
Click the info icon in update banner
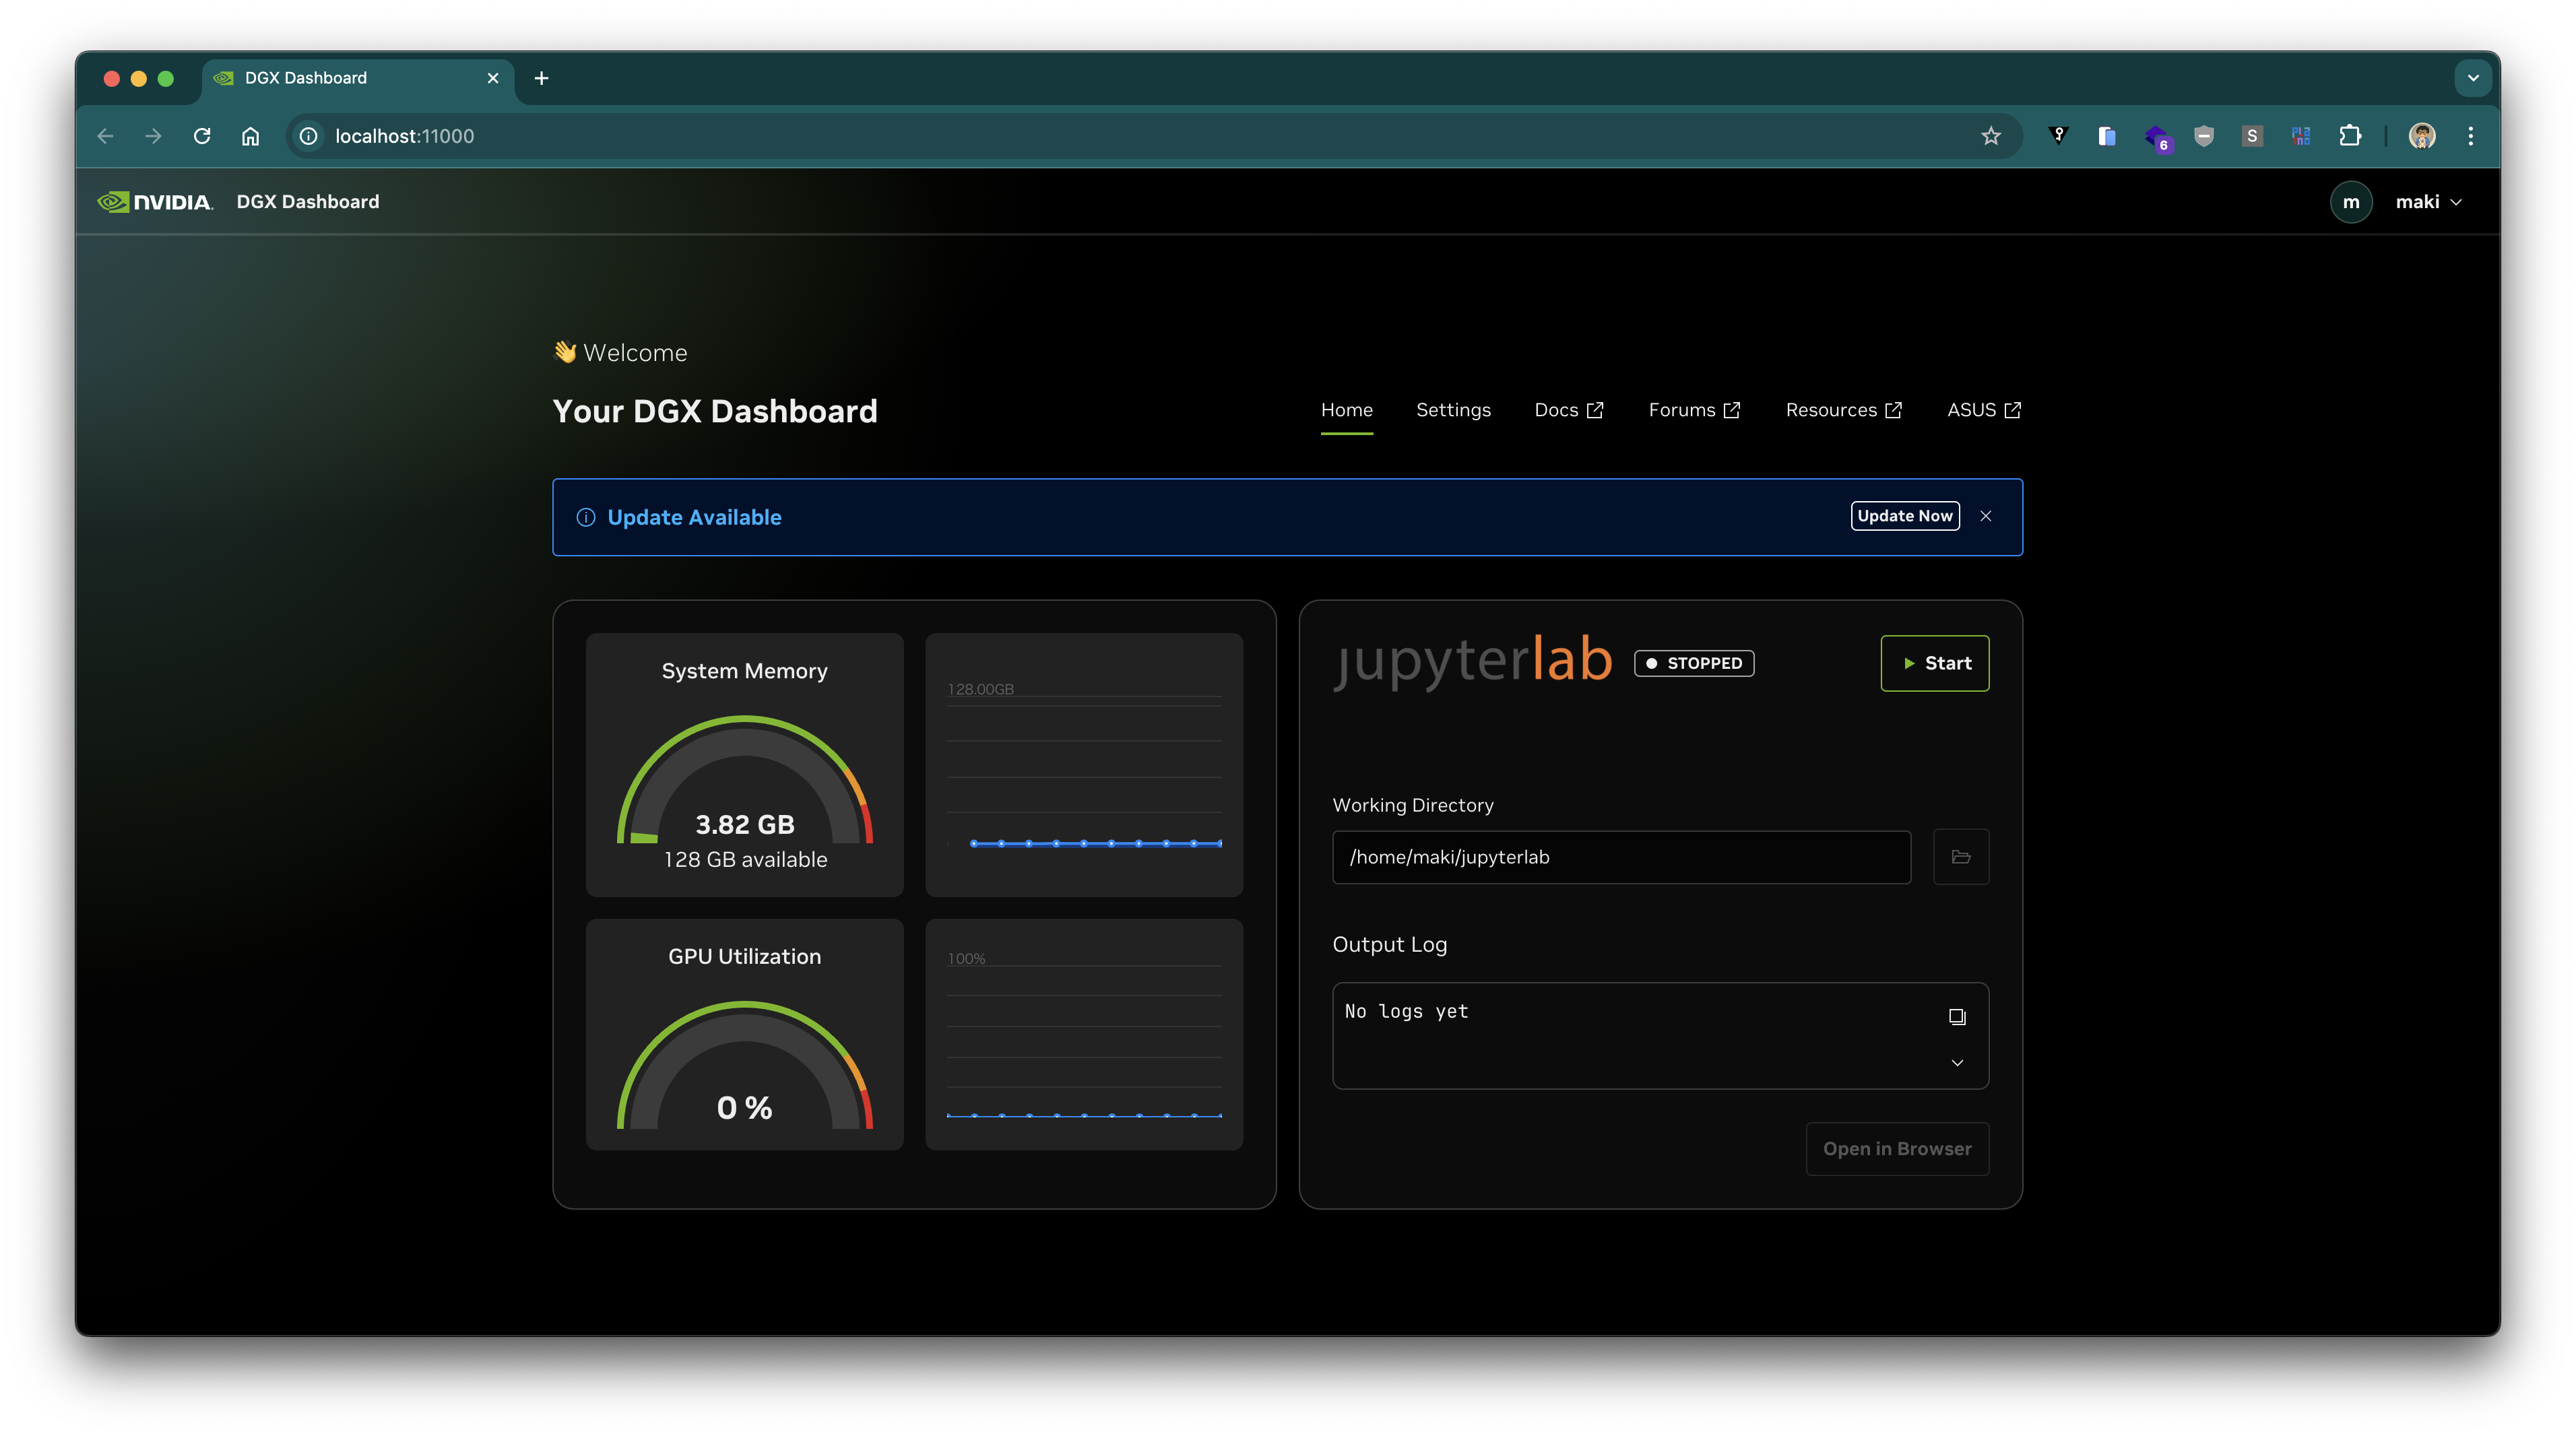586,517
